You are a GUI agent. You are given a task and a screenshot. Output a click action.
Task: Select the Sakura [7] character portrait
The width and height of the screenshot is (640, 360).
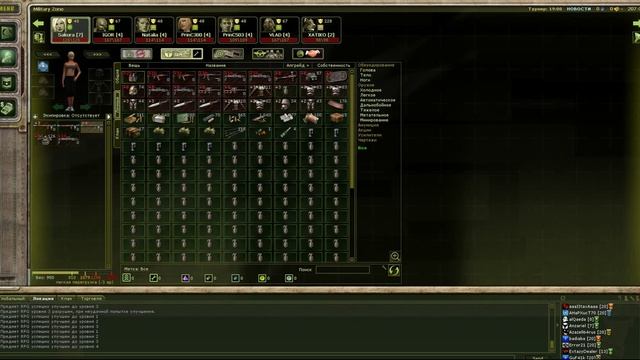click(70, 30)
